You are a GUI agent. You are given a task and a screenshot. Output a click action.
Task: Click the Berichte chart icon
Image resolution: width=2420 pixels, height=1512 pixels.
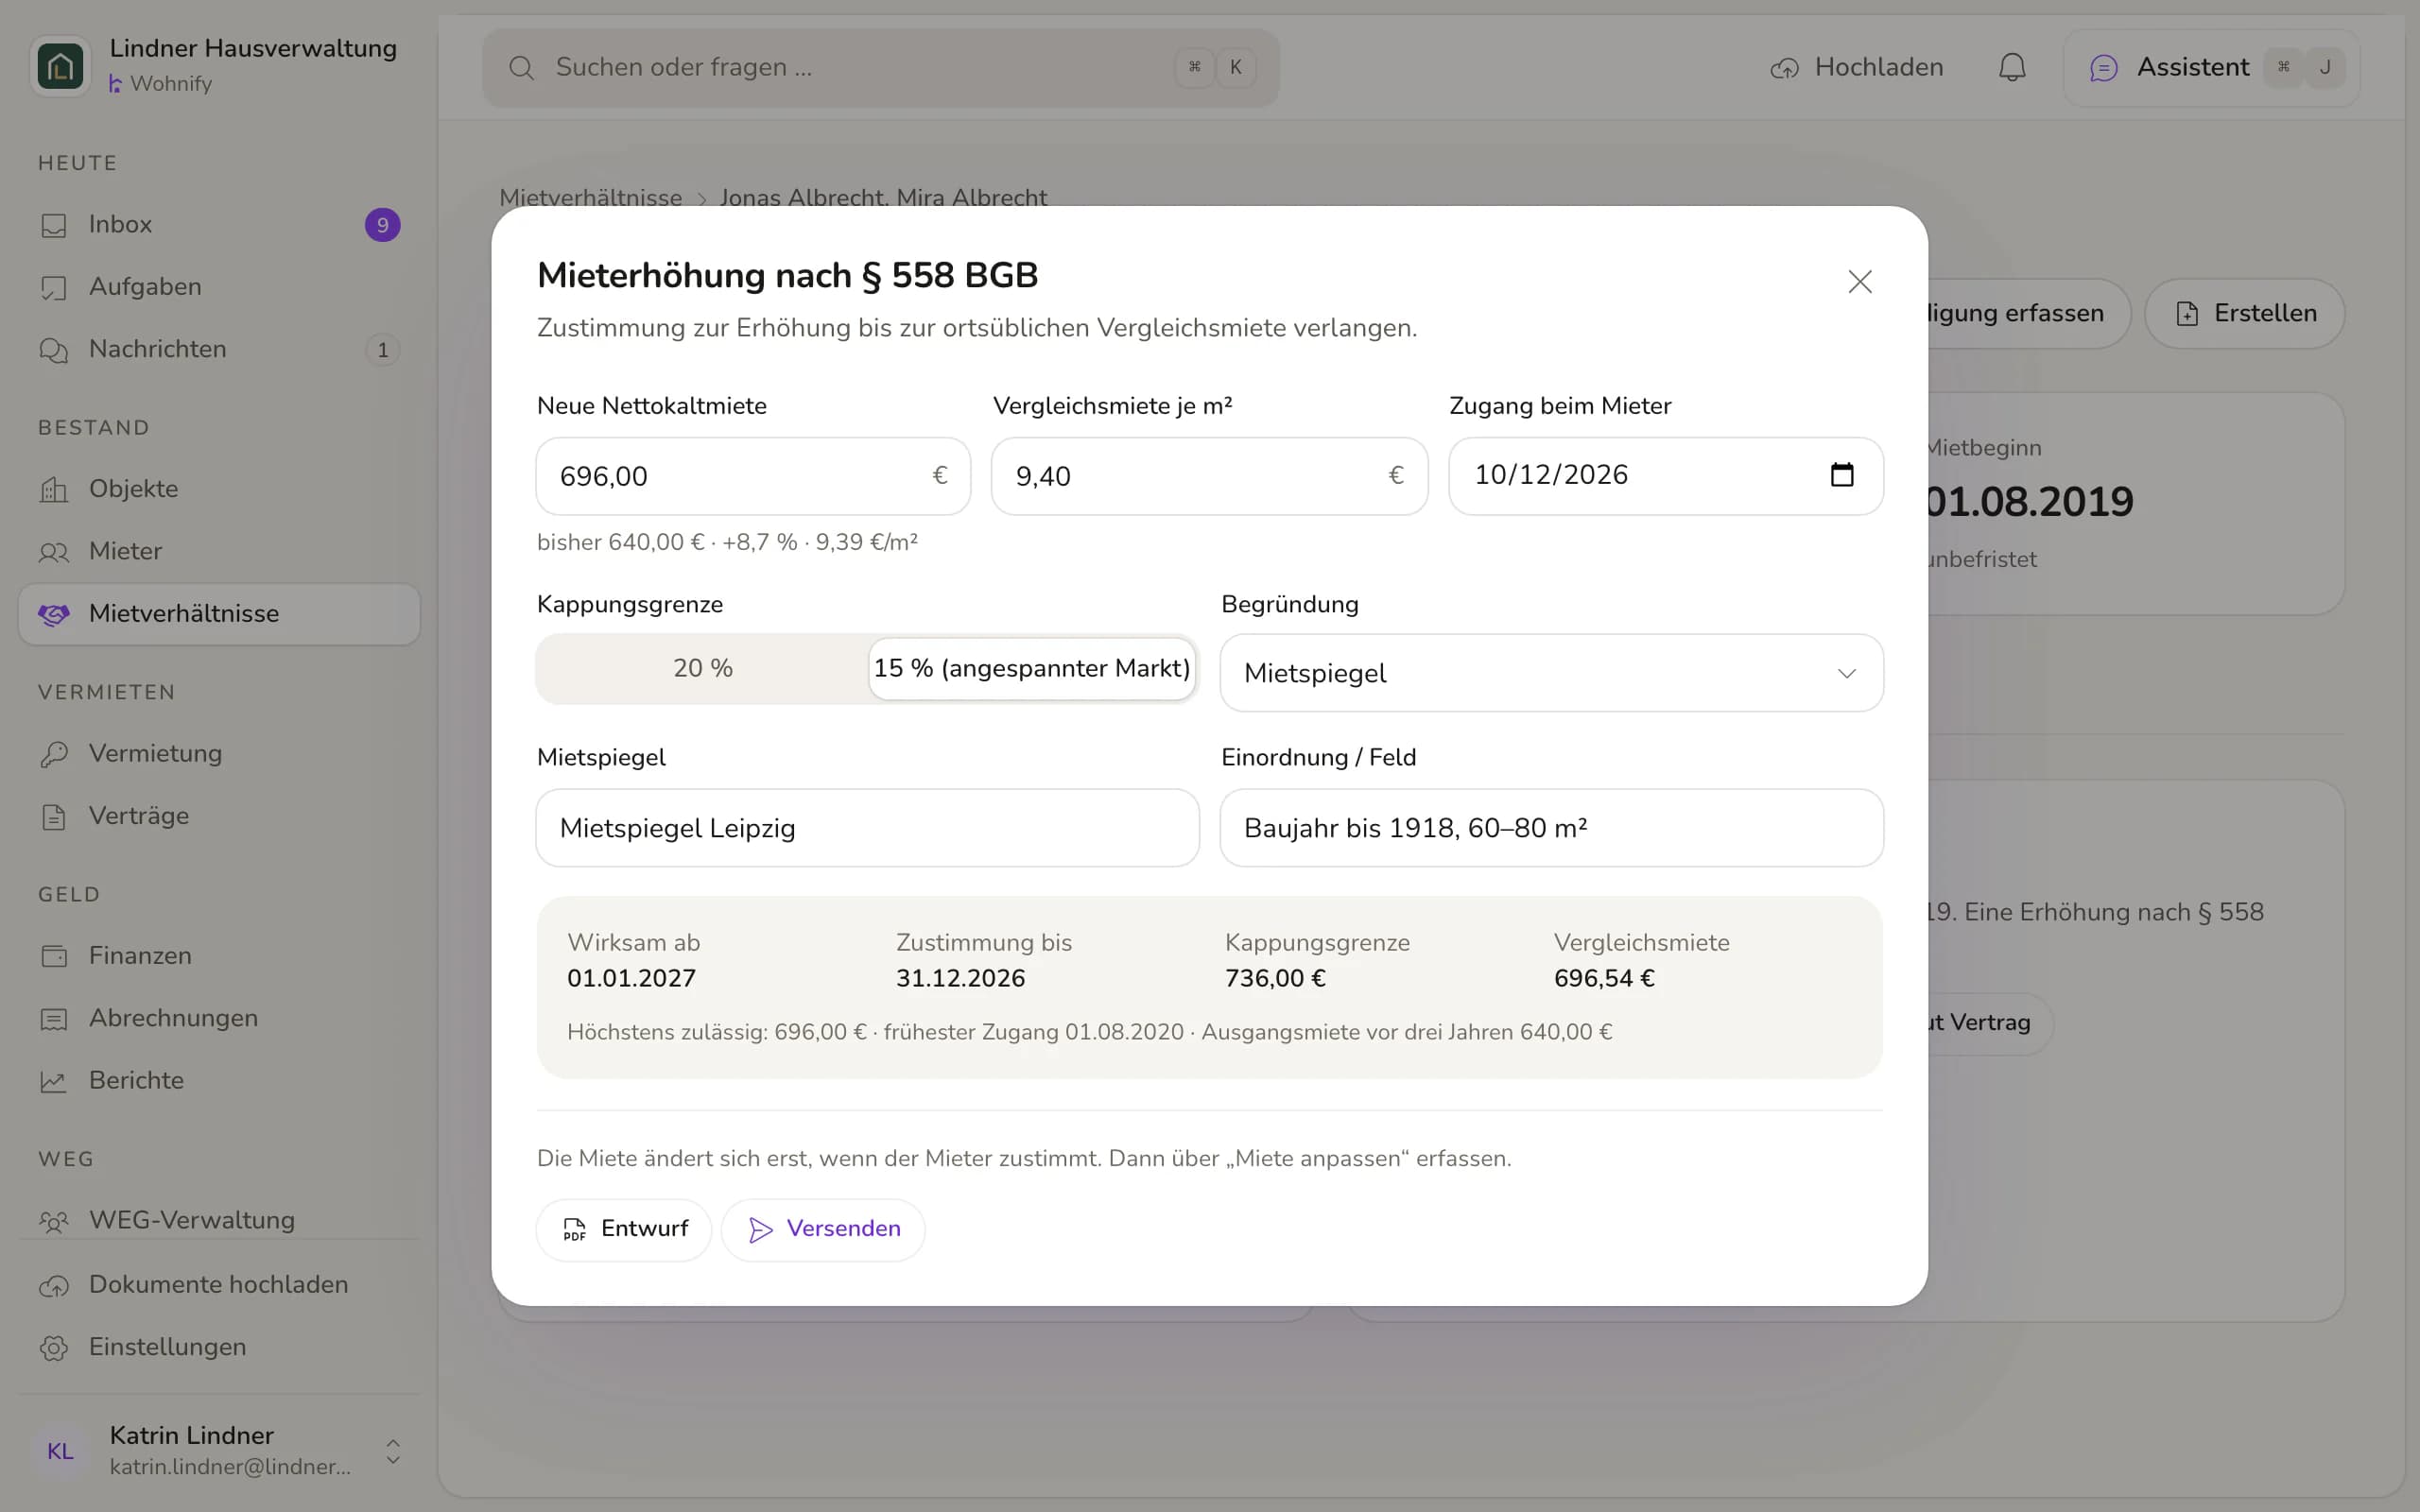pyautogui.click(x=54, y=1081)
